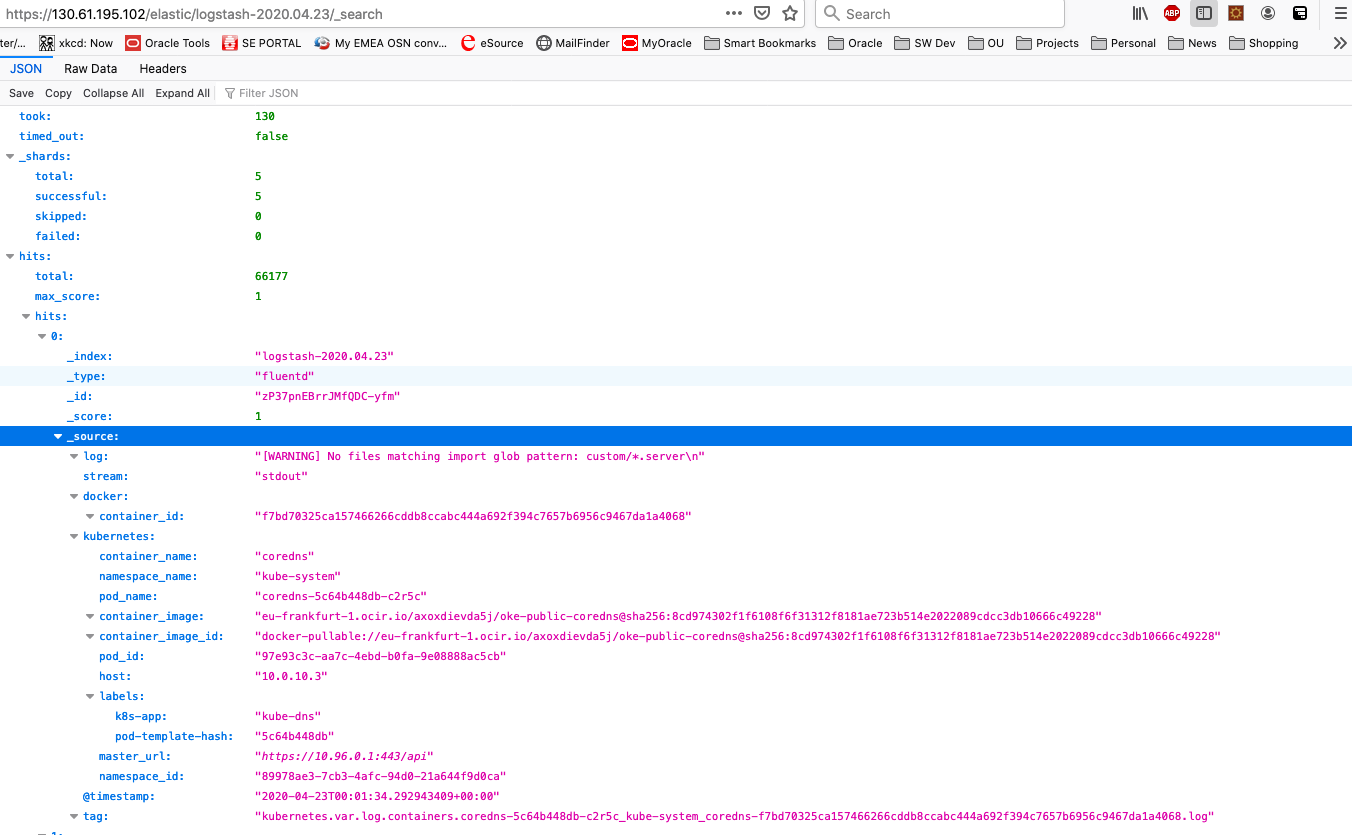Collapse the kubernetes node

point(74,537)
